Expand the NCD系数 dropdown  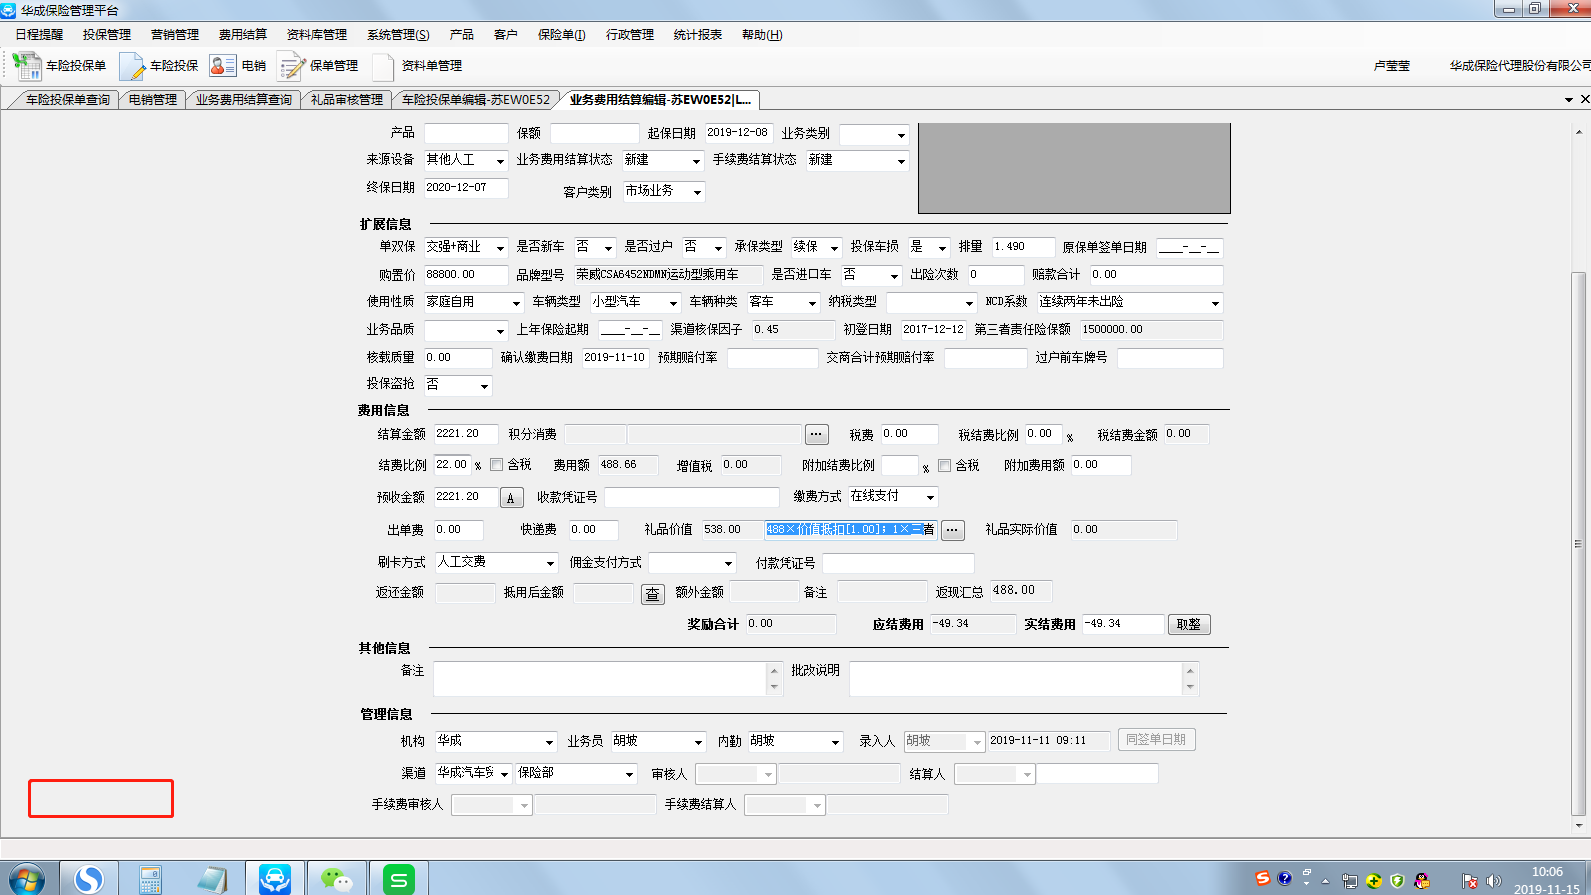click(1215, 303)
